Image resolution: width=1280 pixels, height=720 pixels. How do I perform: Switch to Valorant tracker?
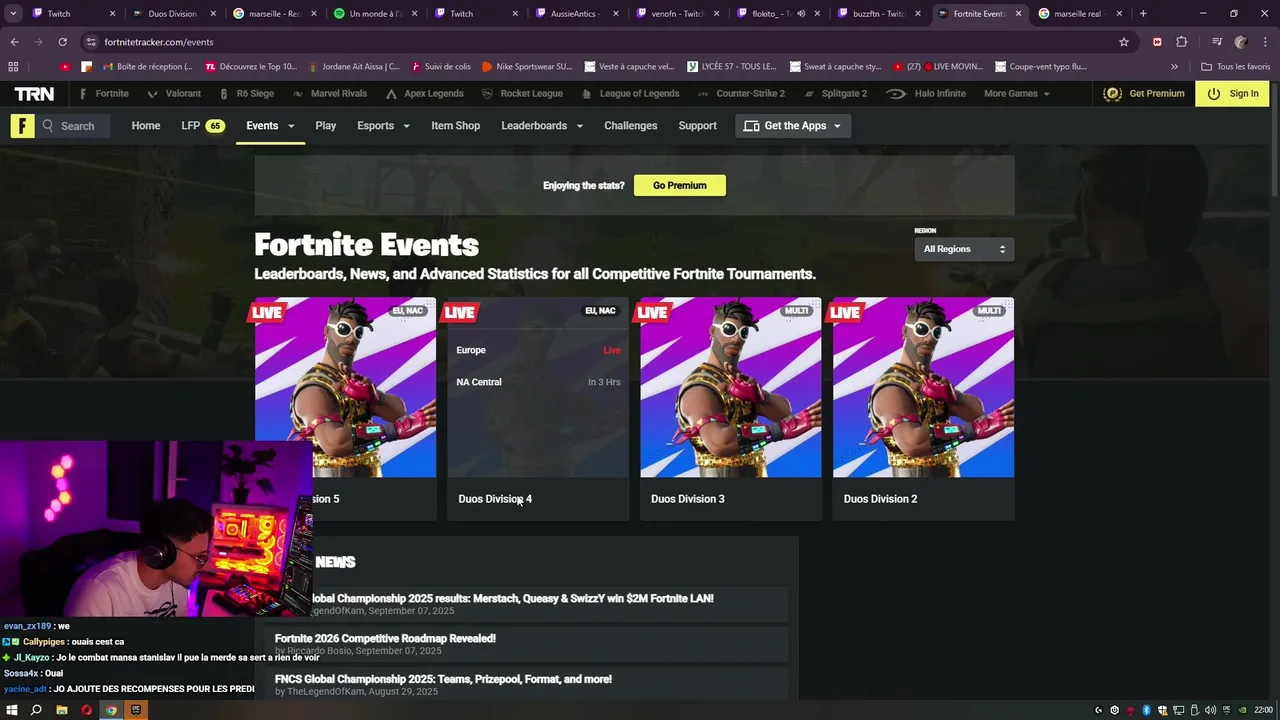[173, 93]
